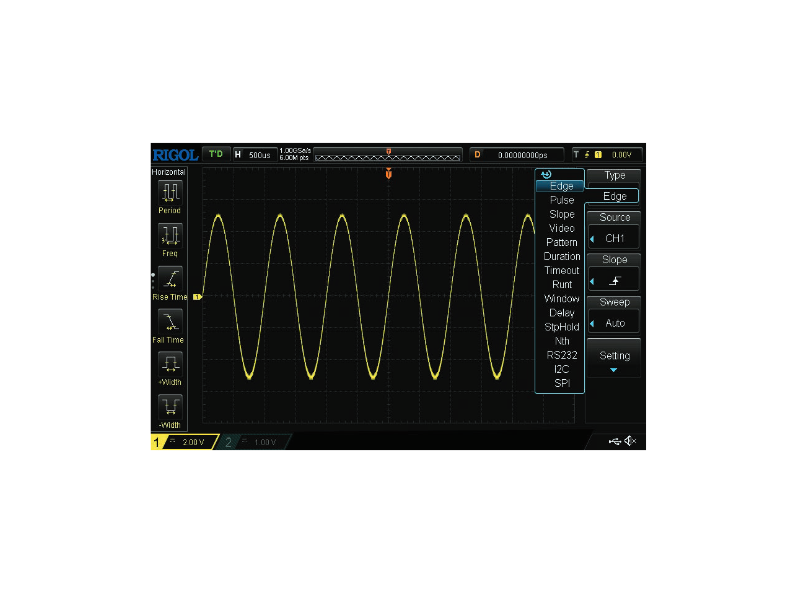Screen dimensions: 800x600
Task: Enable channel 2 at 1.00 V
Action: [x=252, y=442]
